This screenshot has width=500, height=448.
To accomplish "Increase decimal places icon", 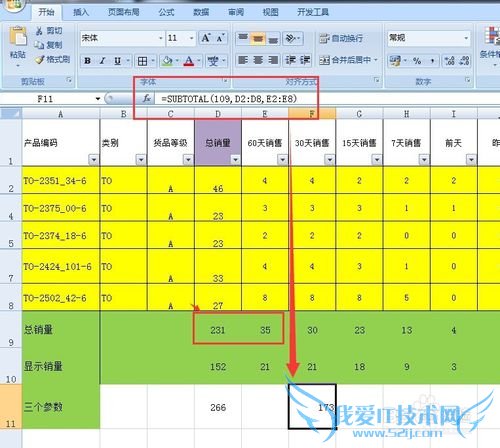I will [x=449, y=61].
